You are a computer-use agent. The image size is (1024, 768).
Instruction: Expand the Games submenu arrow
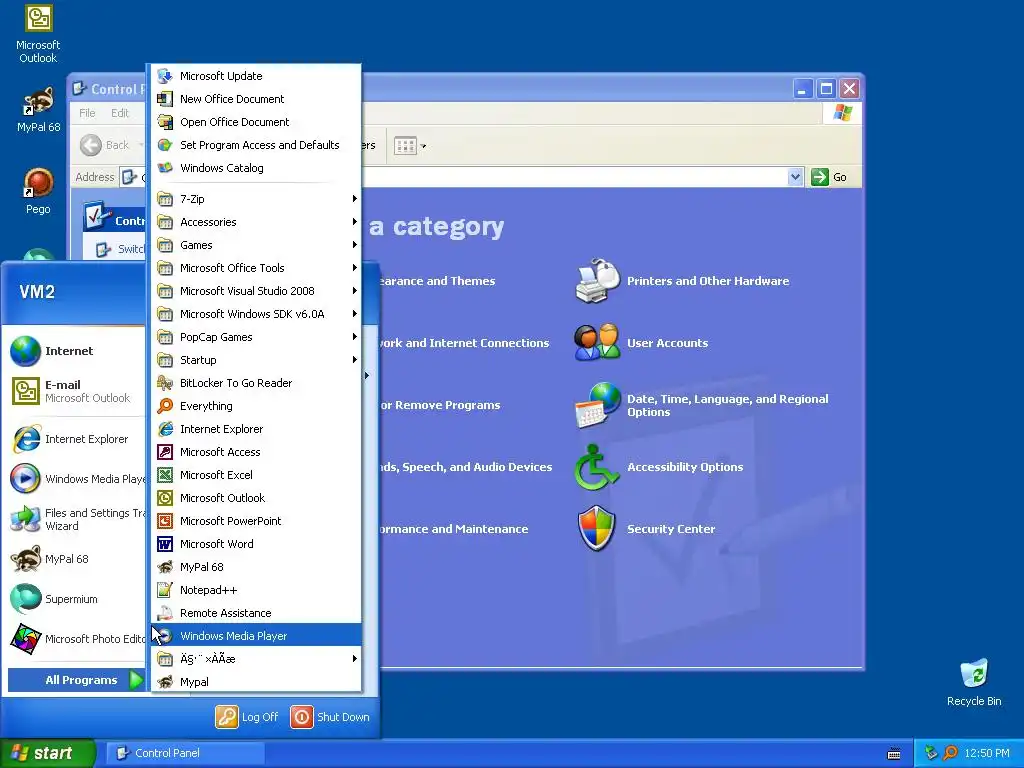pos(355,244)
